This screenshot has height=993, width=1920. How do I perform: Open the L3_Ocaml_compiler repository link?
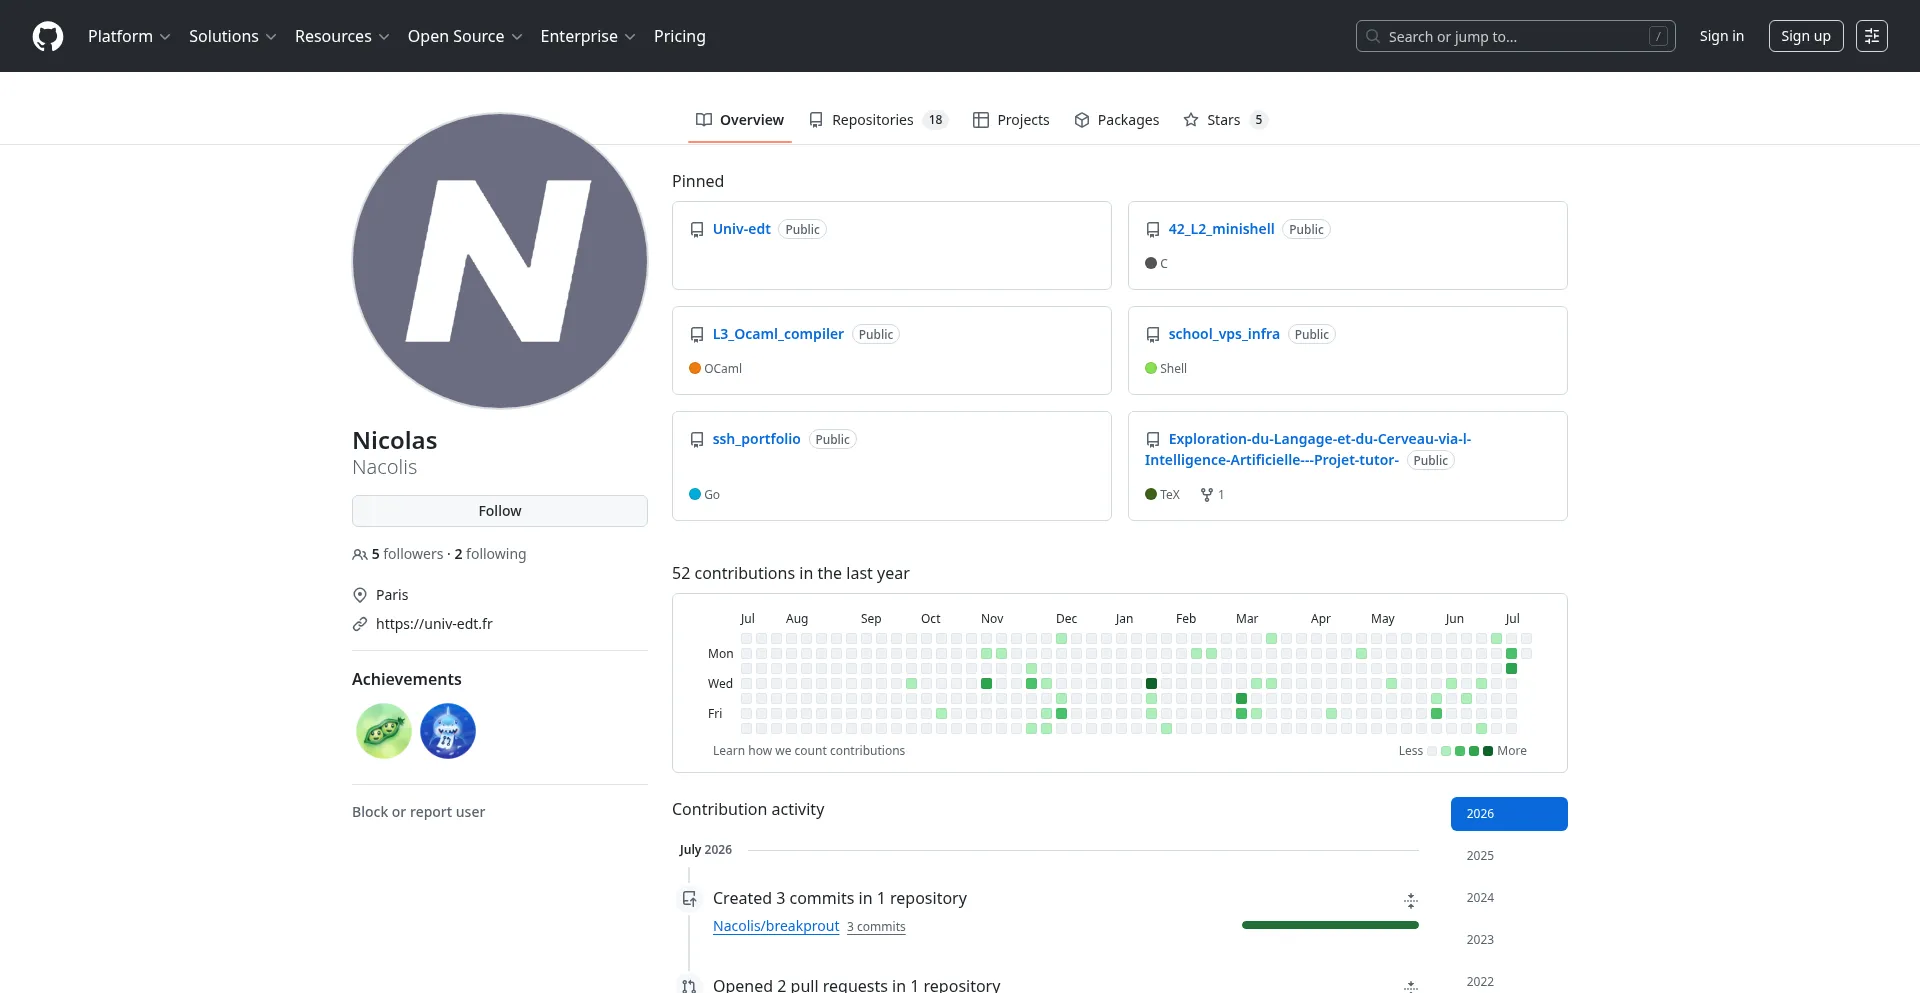[778, 334]
